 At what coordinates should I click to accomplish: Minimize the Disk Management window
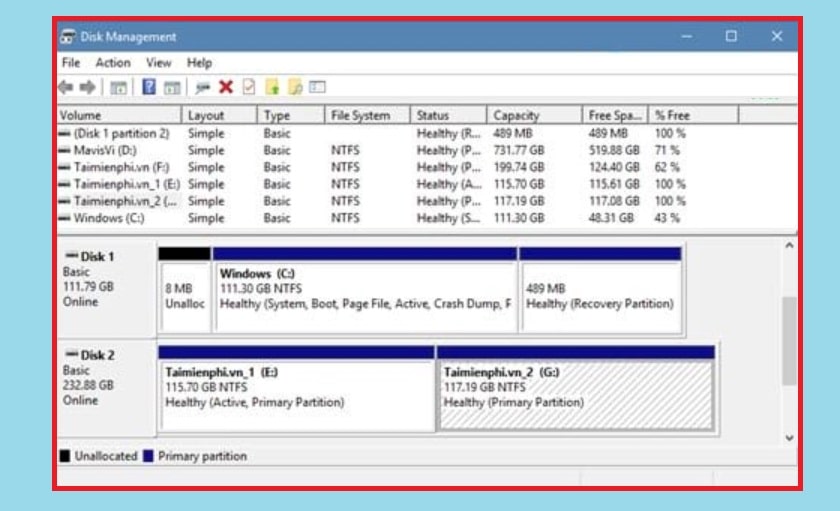[x=687, y=36]
